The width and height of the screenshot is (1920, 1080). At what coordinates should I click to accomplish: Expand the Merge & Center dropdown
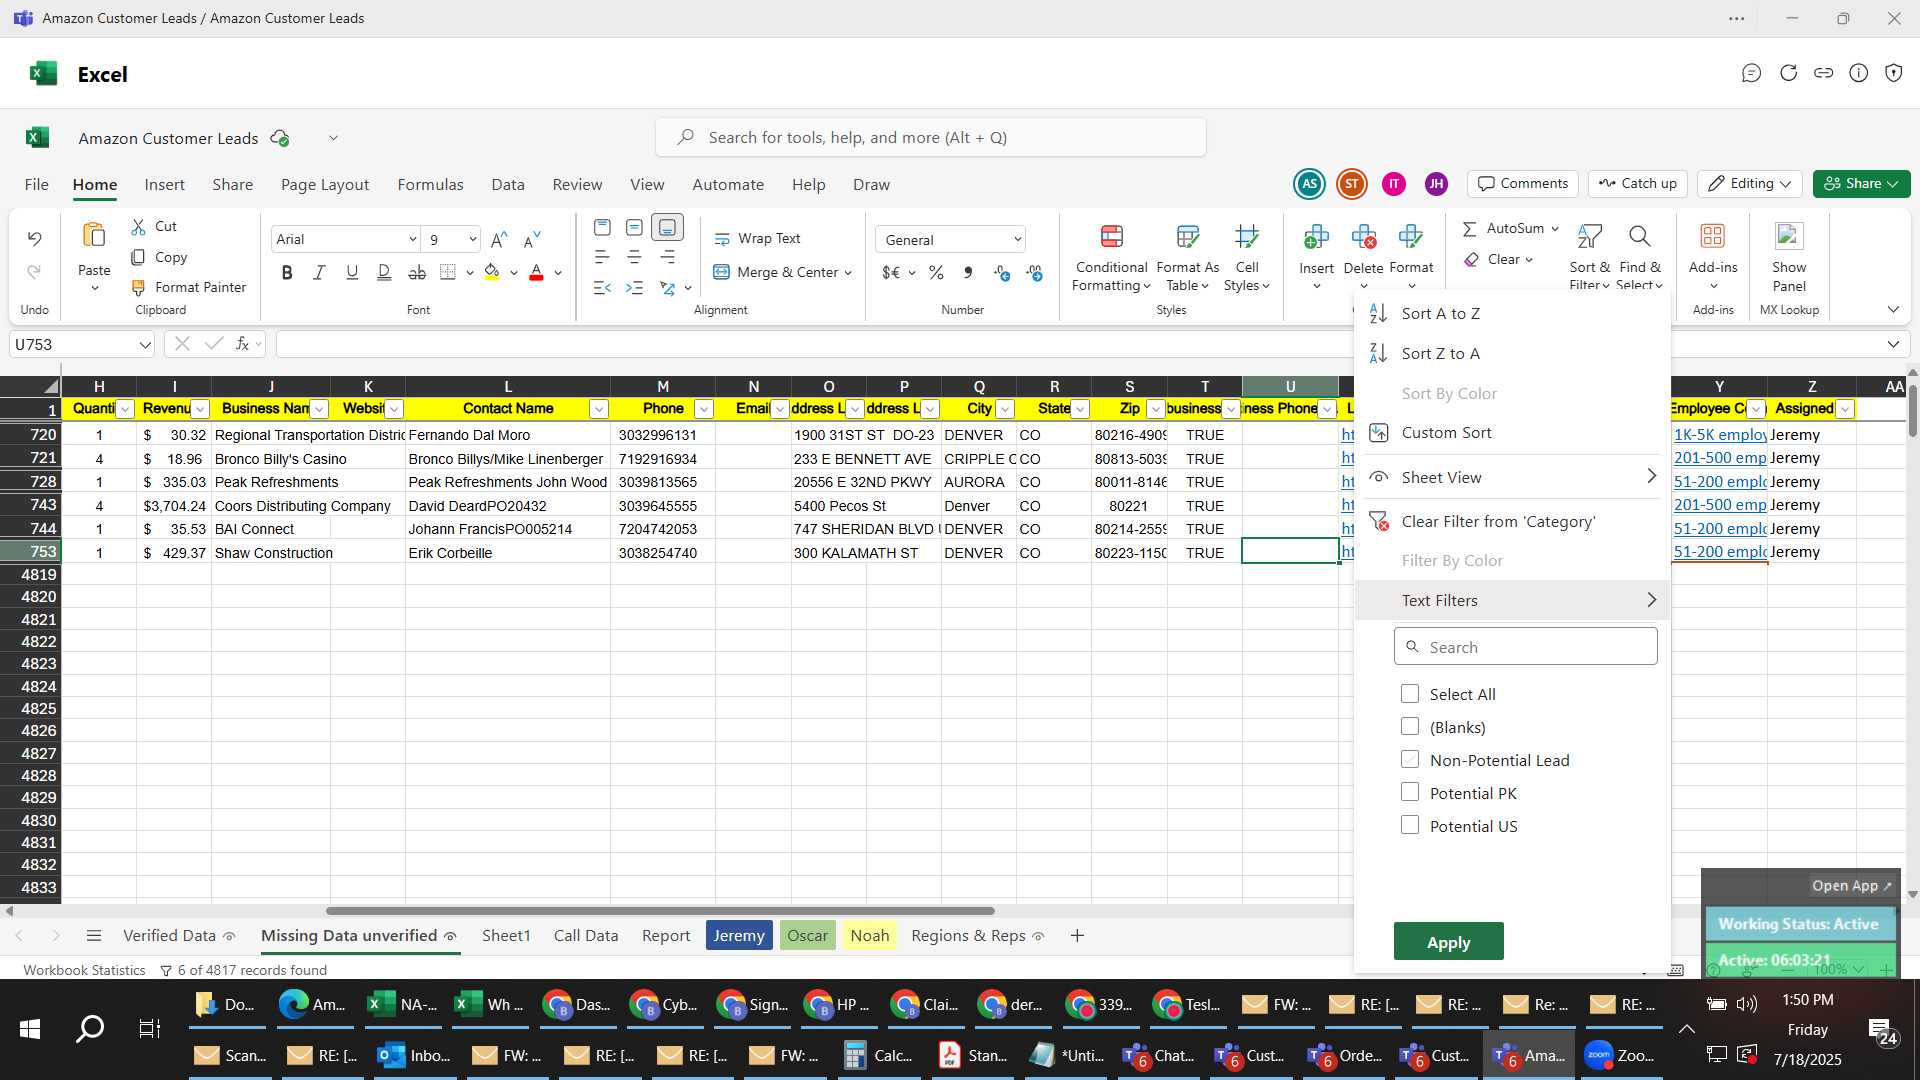[848, 273]
